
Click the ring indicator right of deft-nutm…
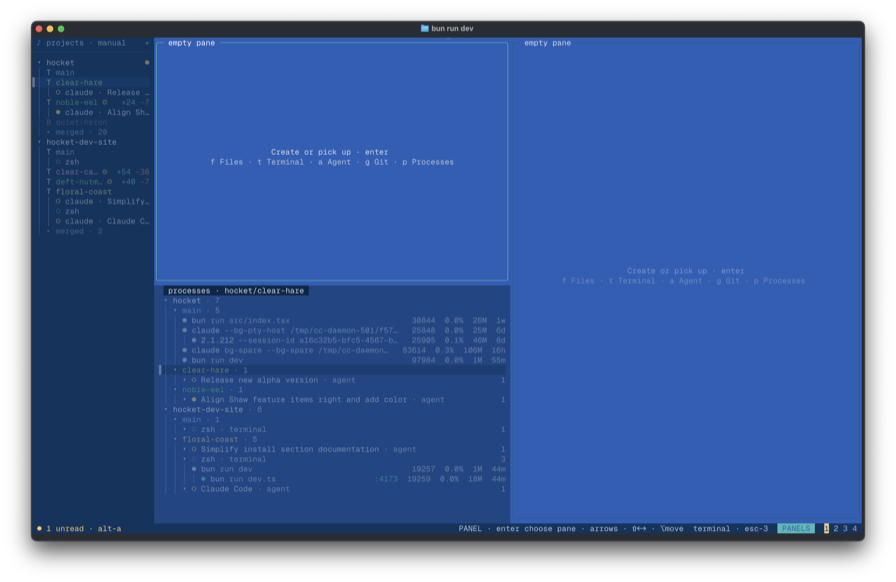[x=110, y=182]
